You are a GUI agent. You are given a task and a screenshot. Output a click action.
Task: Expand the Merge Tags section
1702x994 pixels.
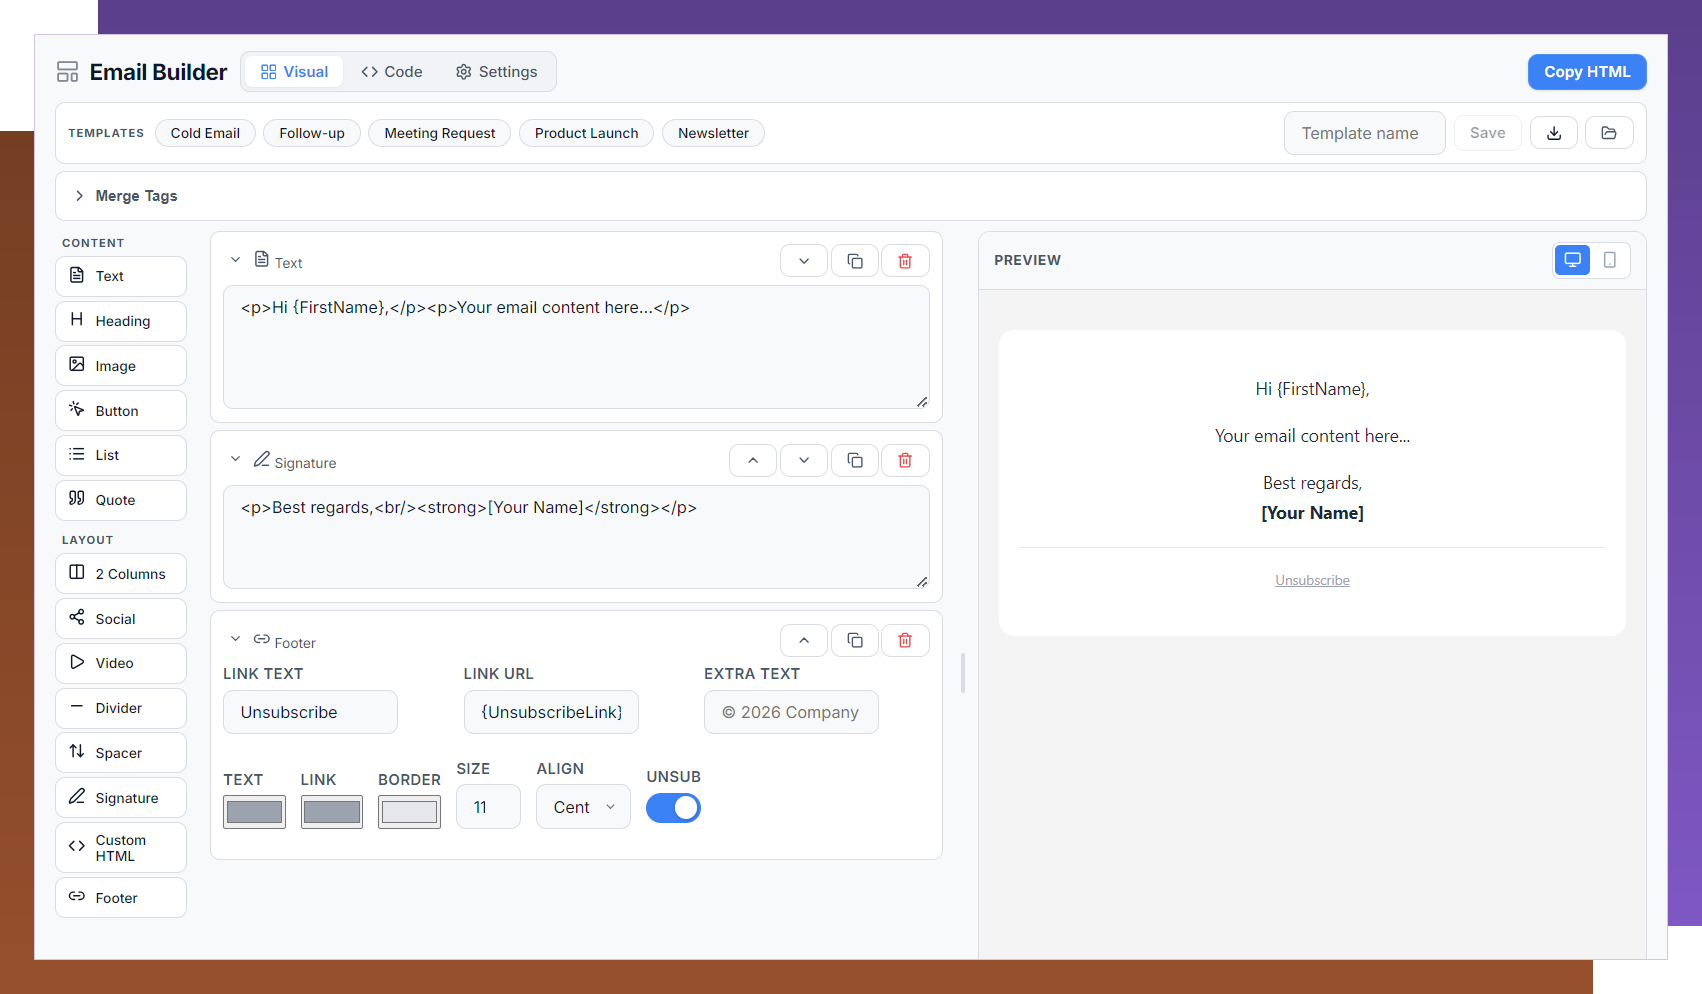[124, 195]
